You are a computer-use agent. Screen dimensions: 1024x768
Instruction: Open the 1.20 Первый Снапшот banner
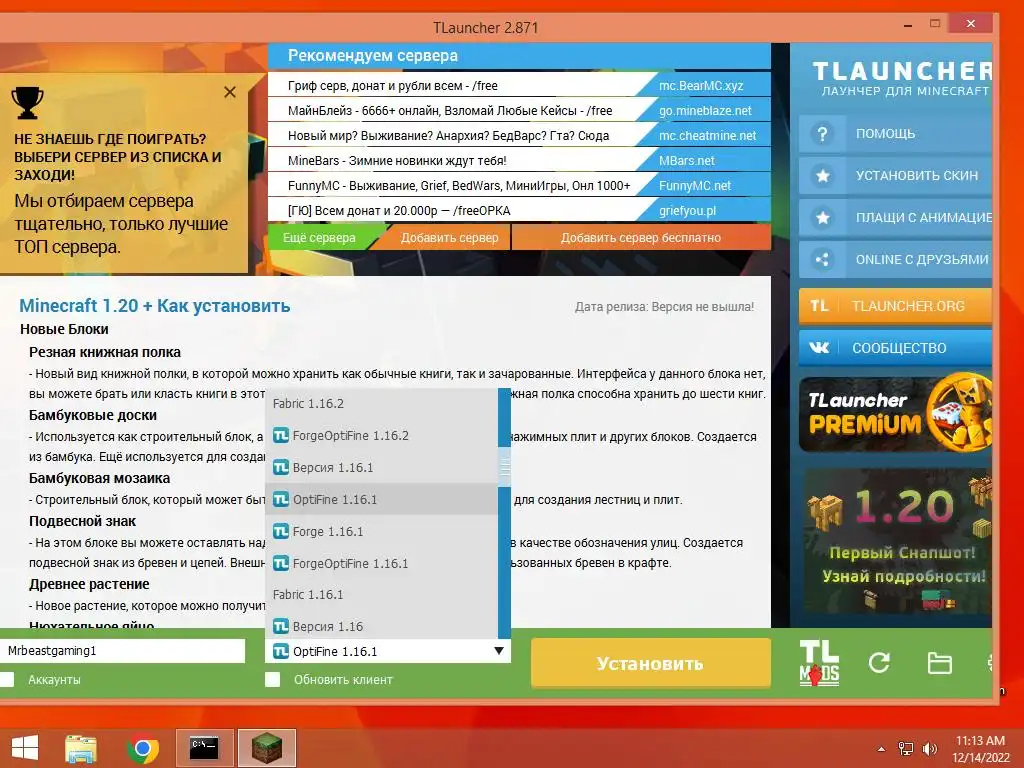coord(895,541)
